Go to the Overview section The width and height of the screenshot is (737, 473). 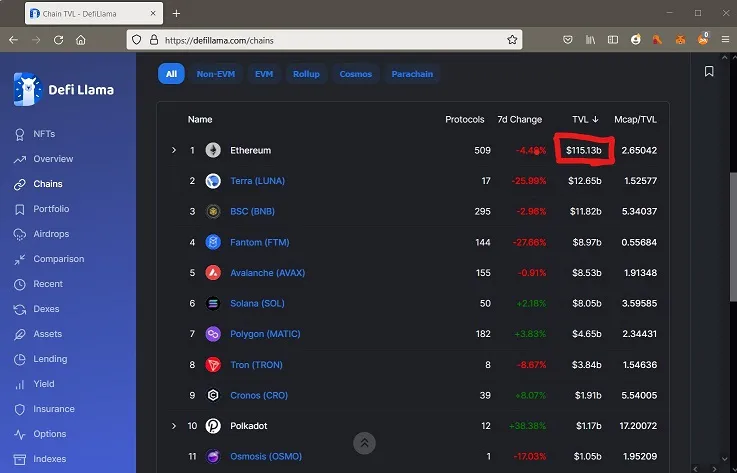pyautogui.click(x=43, y=159)
